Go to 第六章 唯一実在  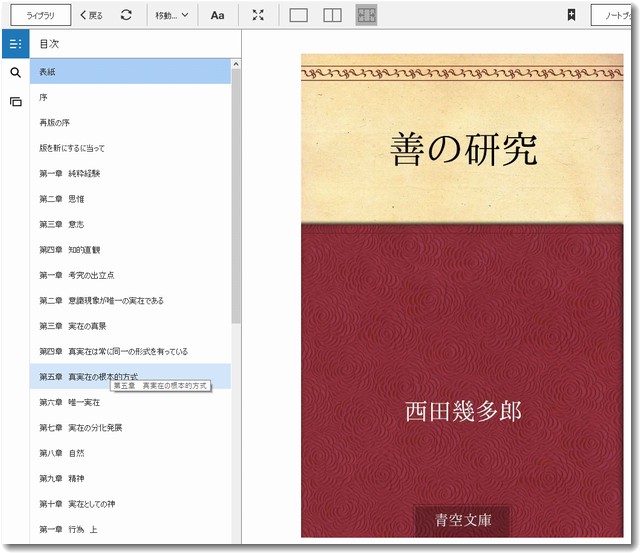[x=130, y=402]
